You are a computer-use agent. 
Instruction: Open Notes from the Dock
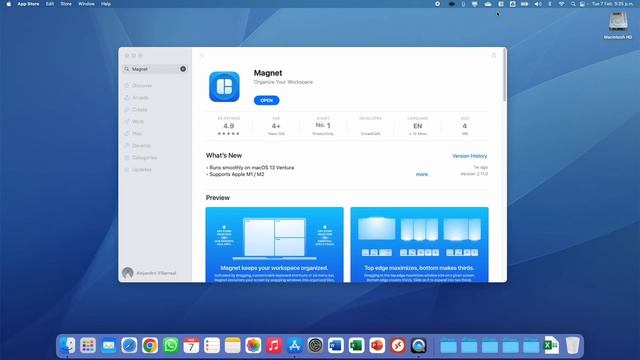click(233, 346)
